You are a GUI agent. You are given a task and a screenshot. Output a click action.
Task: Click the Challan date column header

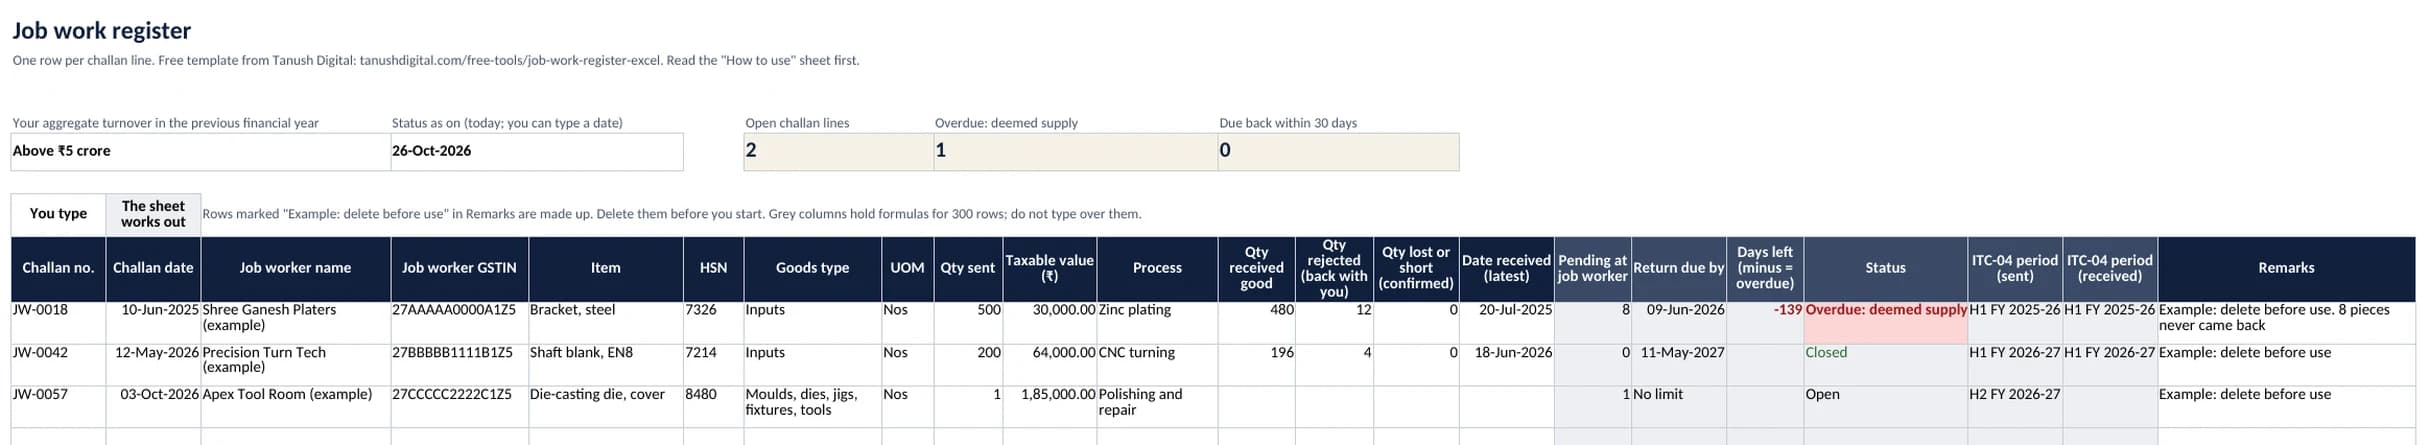[153, 268]
